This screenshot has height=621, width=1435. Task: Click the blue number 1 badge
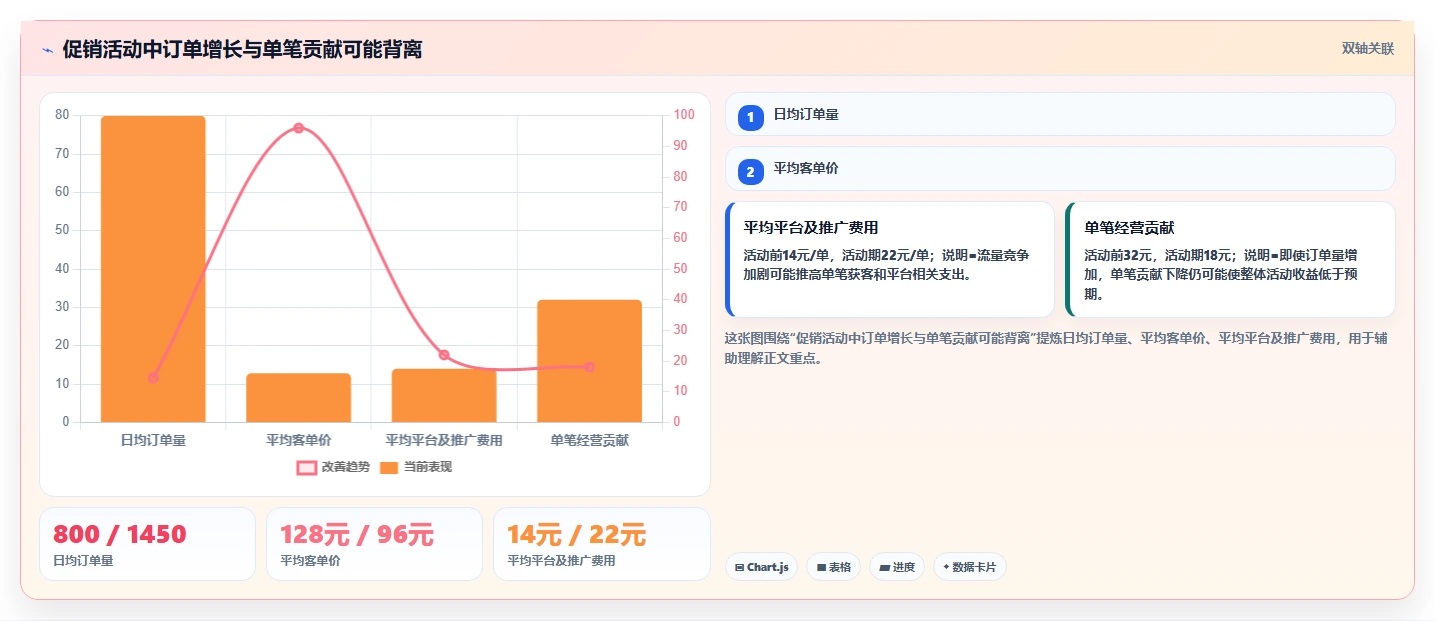click(750, 117)
